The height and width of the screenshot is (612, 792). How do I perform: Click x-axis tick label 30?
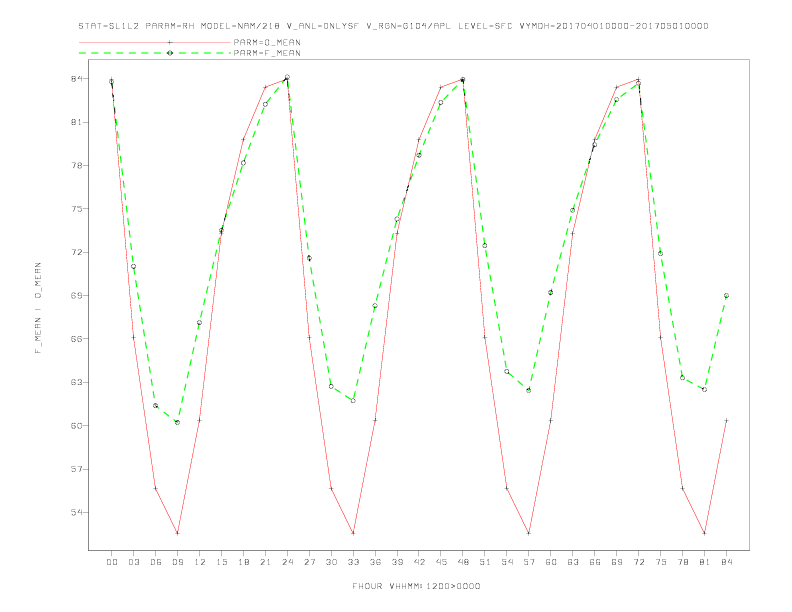tap(331, 562)
